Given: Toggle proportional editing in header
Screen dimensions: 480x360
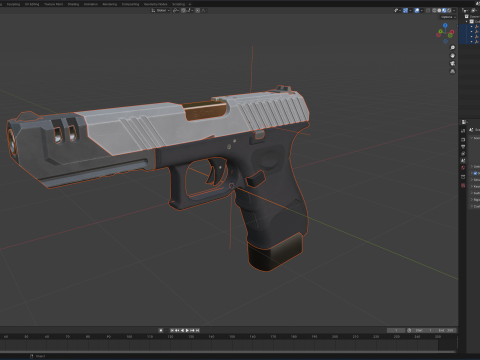Looking at the screenshot, I should click(x=197, y=10).
